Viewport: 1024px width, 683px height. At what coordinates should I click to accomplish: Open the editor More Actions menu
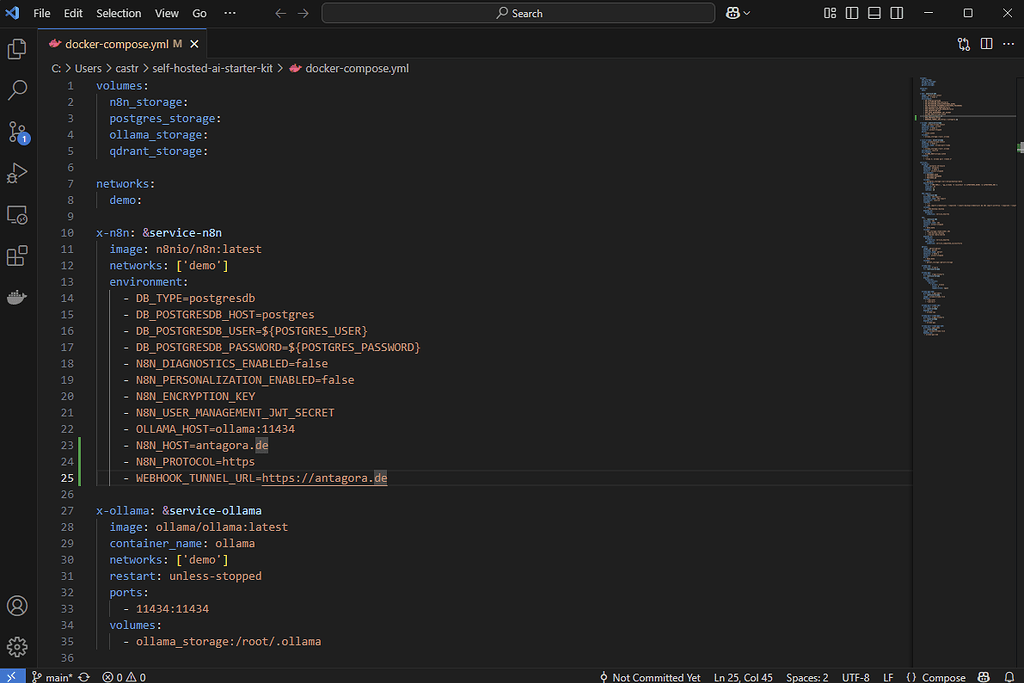tap(1009, 44)
